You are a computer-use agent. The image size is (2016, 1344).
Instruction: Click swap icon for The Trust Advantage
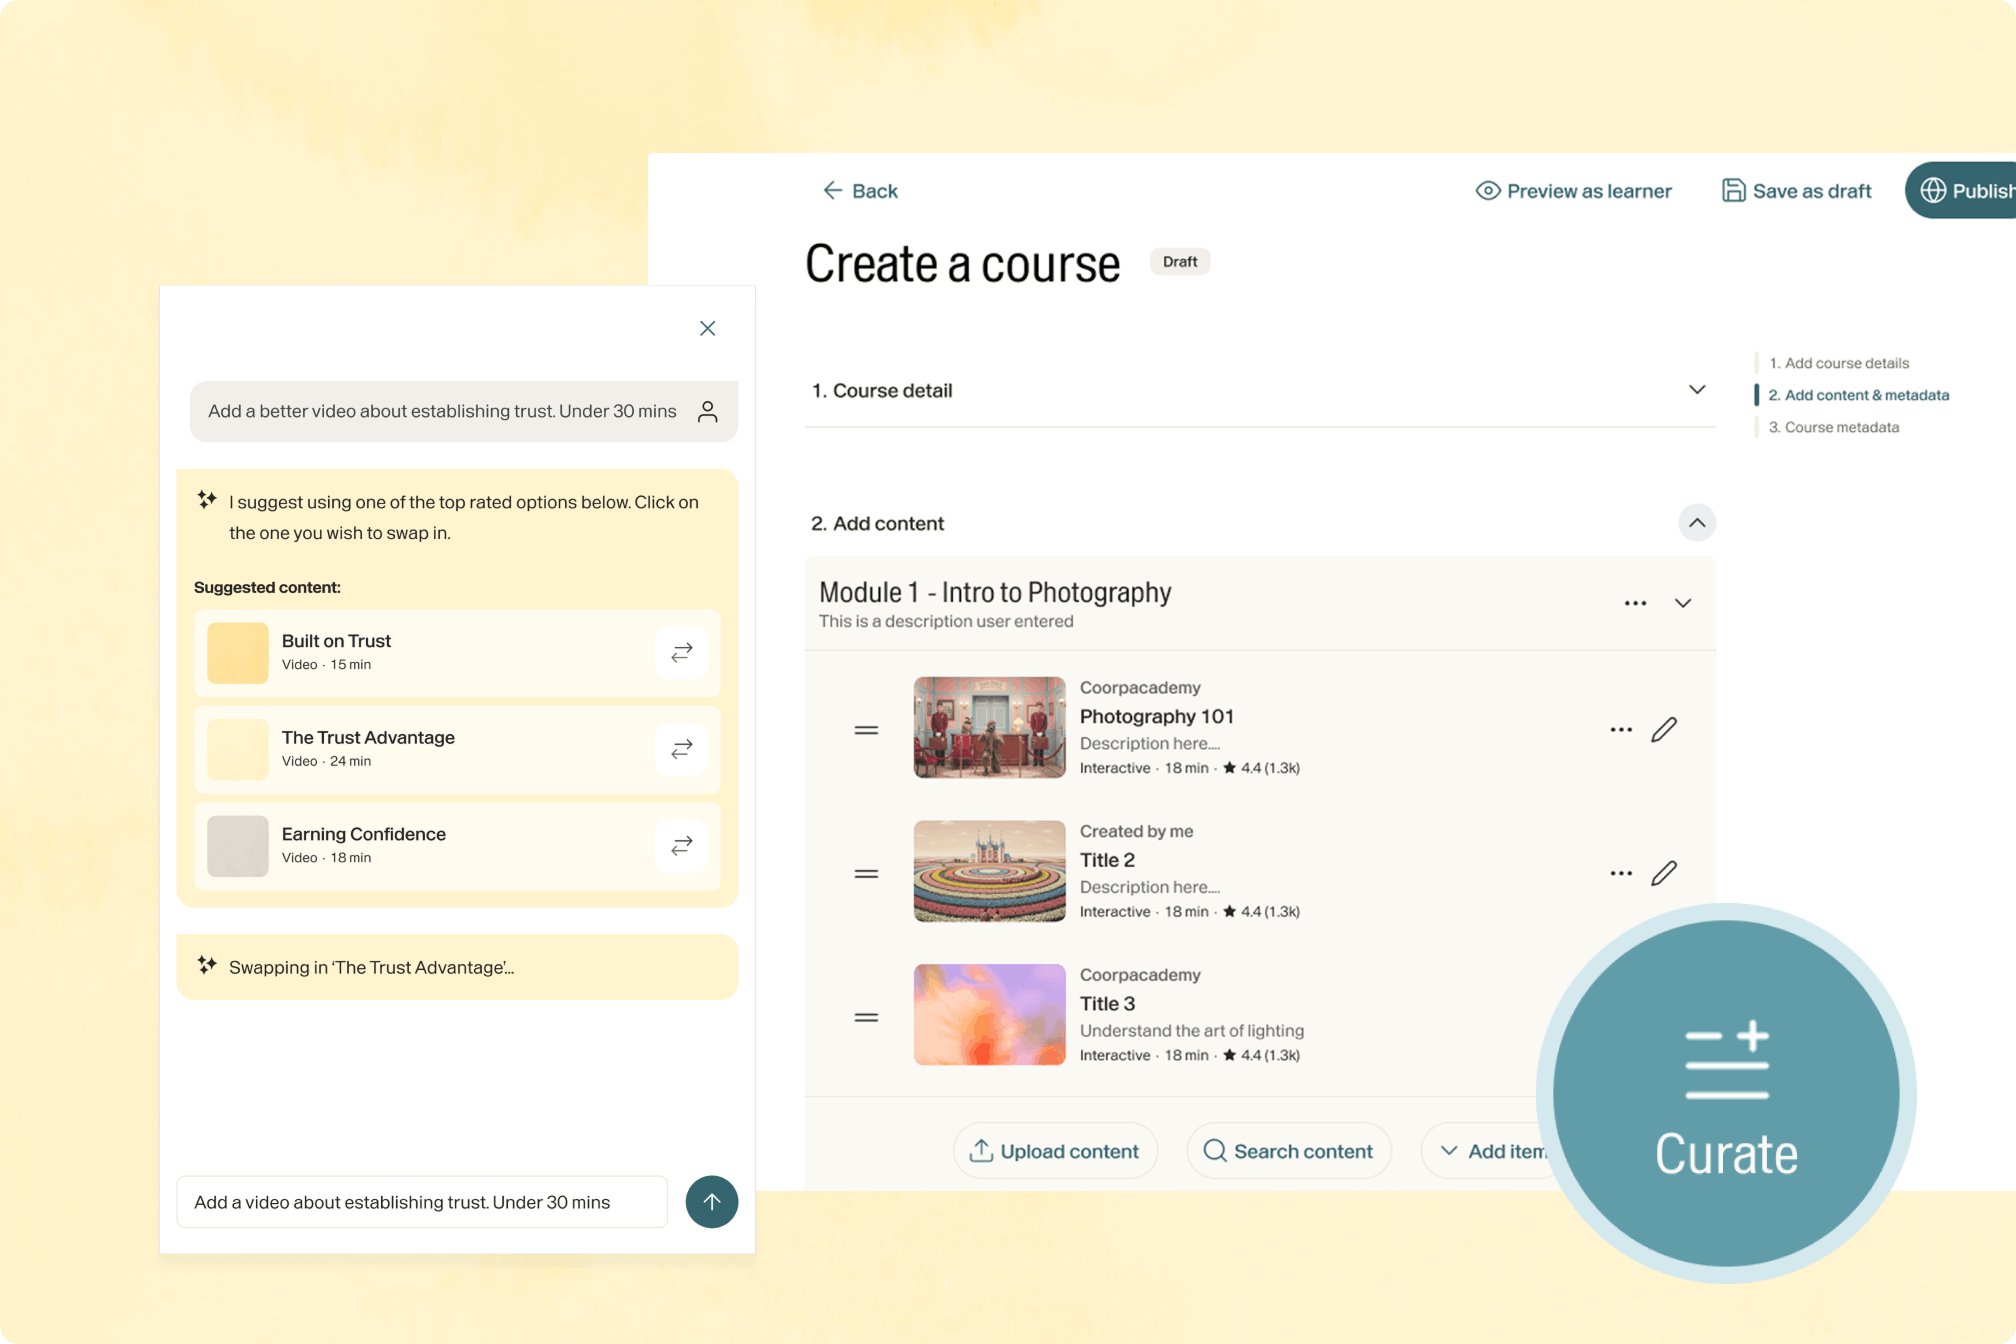click(681, 749)
